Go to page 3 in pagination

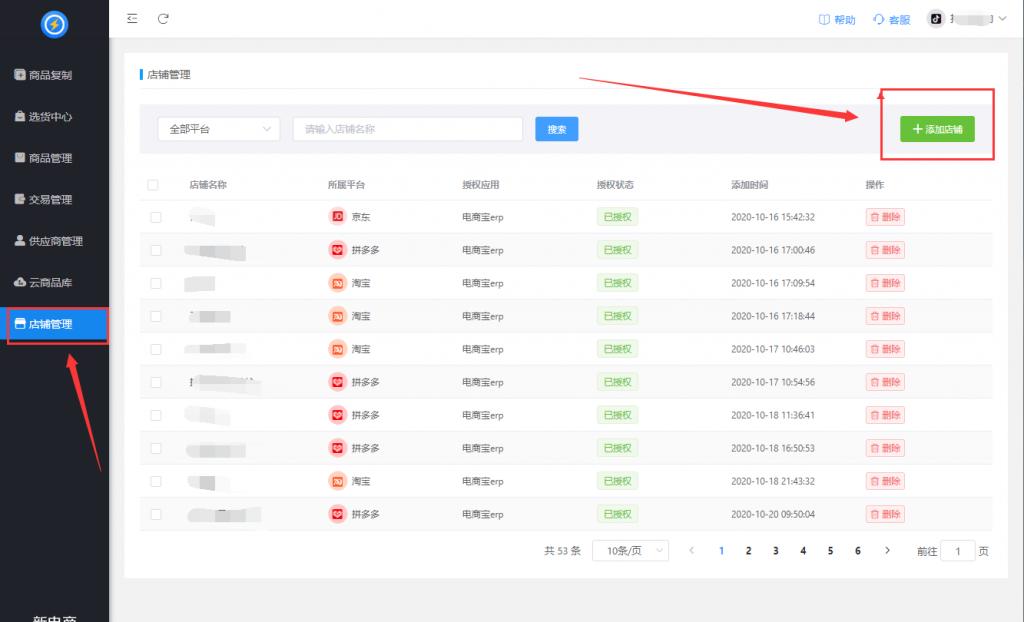775,551
